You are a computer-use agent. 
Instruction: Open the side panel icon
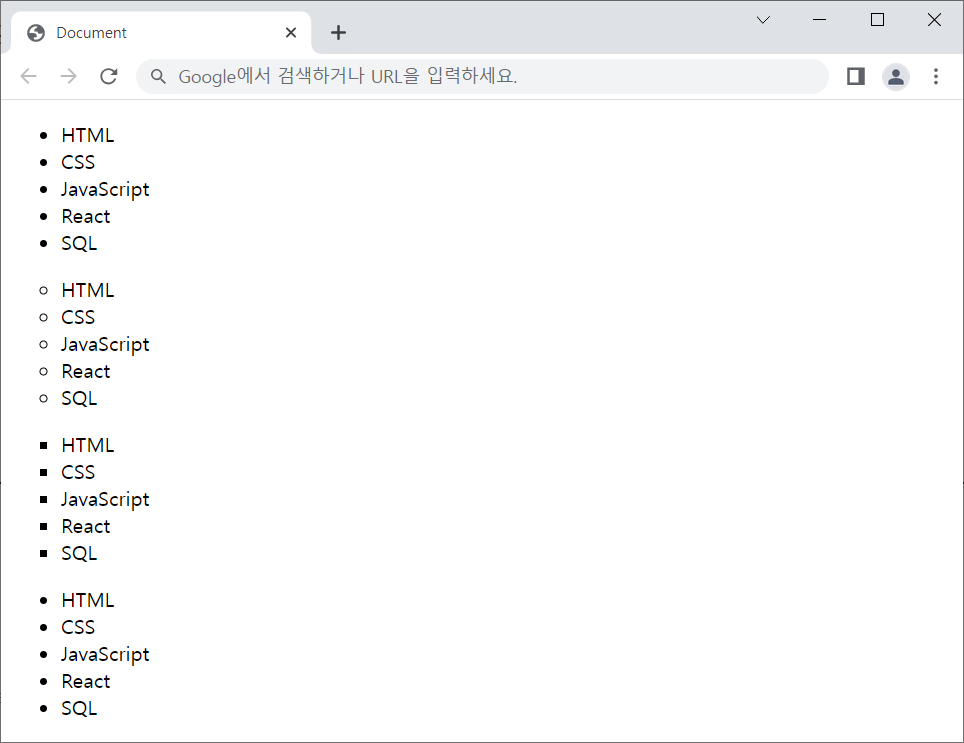[x=856, y=76]
